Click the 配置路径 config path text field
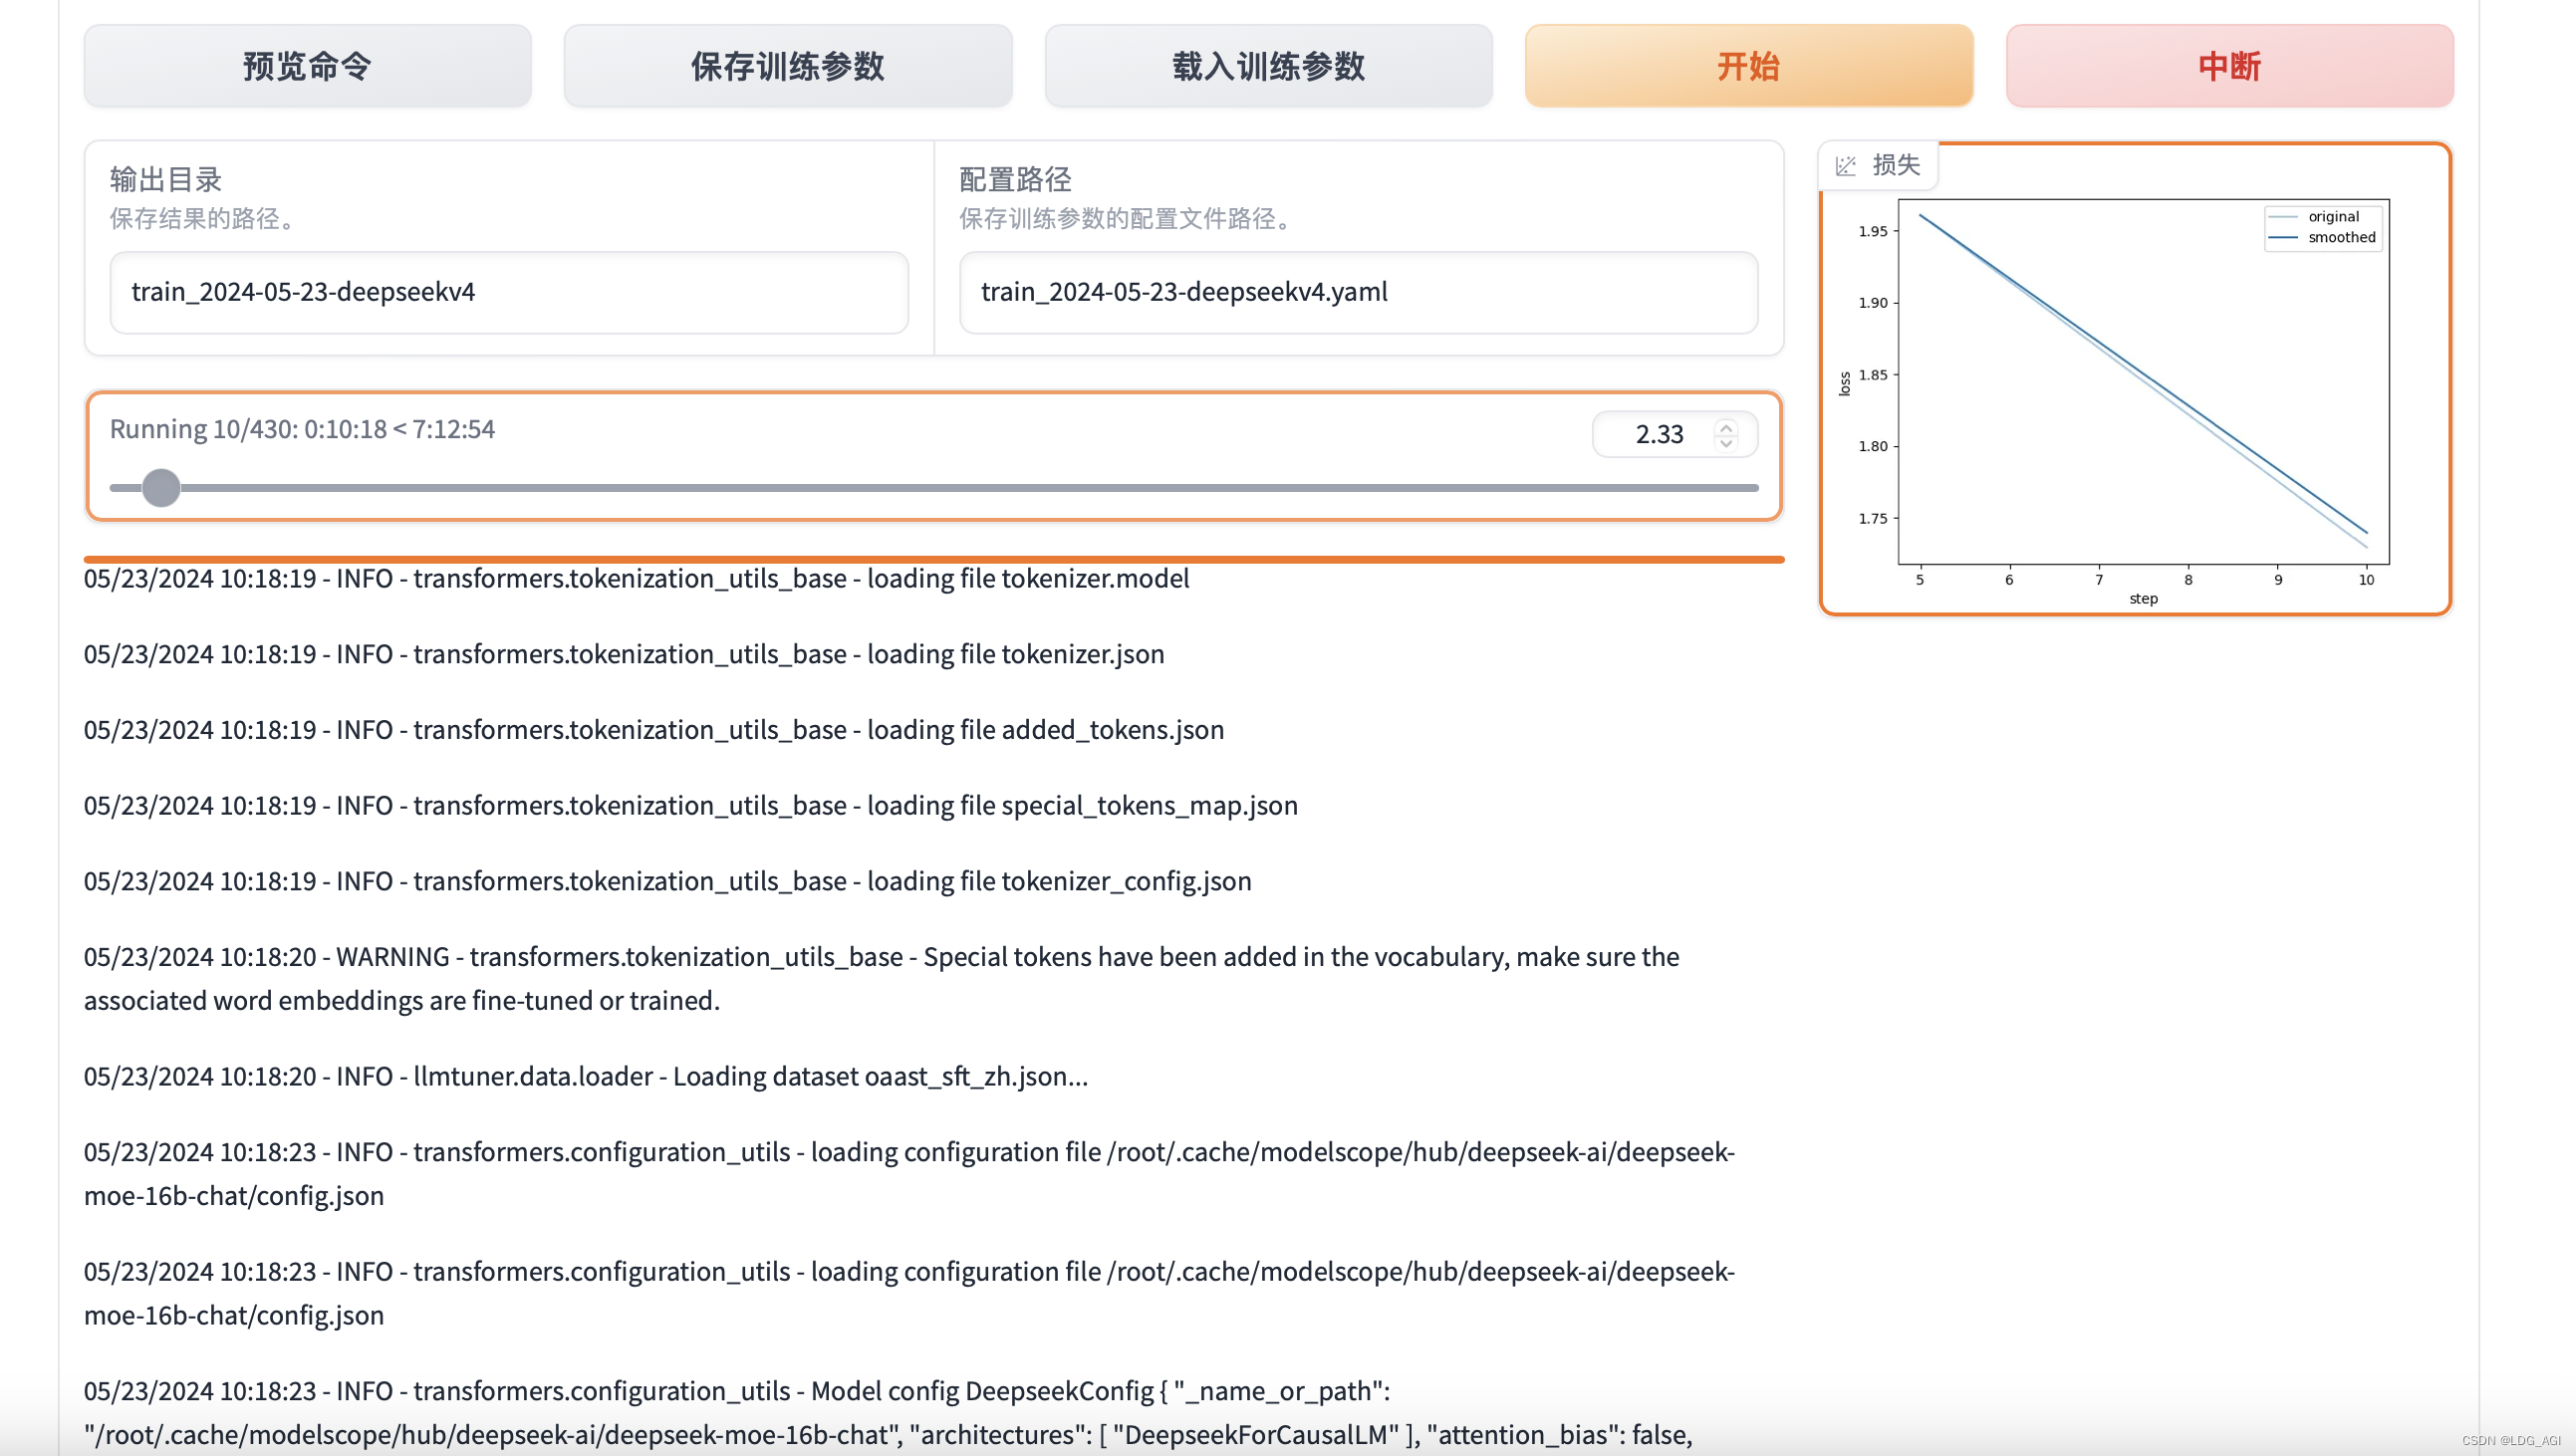2576x1456 pixels. (x=1357, y=292)
